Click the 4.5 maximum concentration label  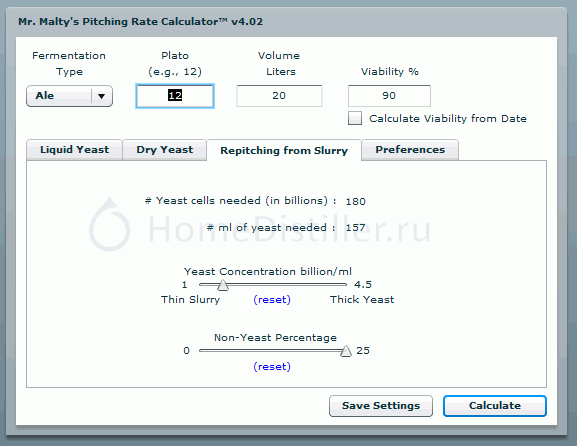[363, 284]
